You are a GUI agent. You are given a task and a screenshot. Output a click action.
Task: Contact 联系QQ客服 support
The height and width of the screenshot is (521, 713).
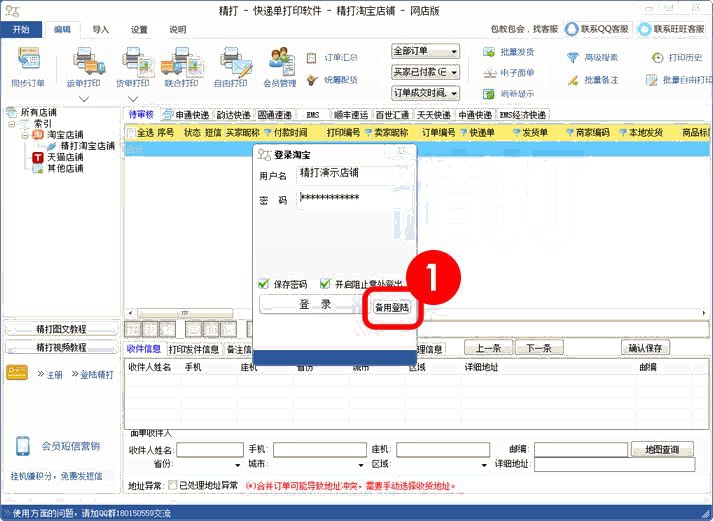(598, 29)
